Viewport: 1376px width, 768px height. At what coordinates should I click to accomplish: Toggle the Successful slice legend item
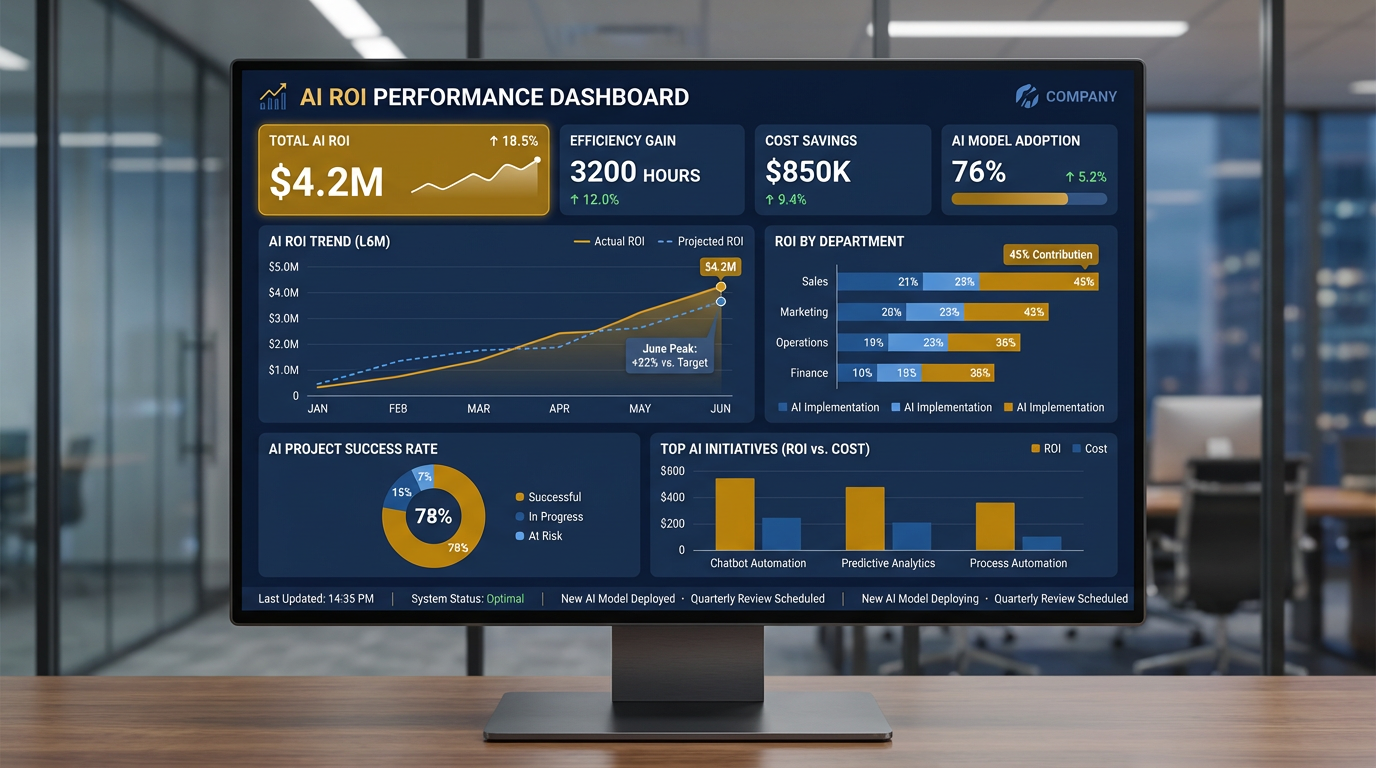click(548, 497)
